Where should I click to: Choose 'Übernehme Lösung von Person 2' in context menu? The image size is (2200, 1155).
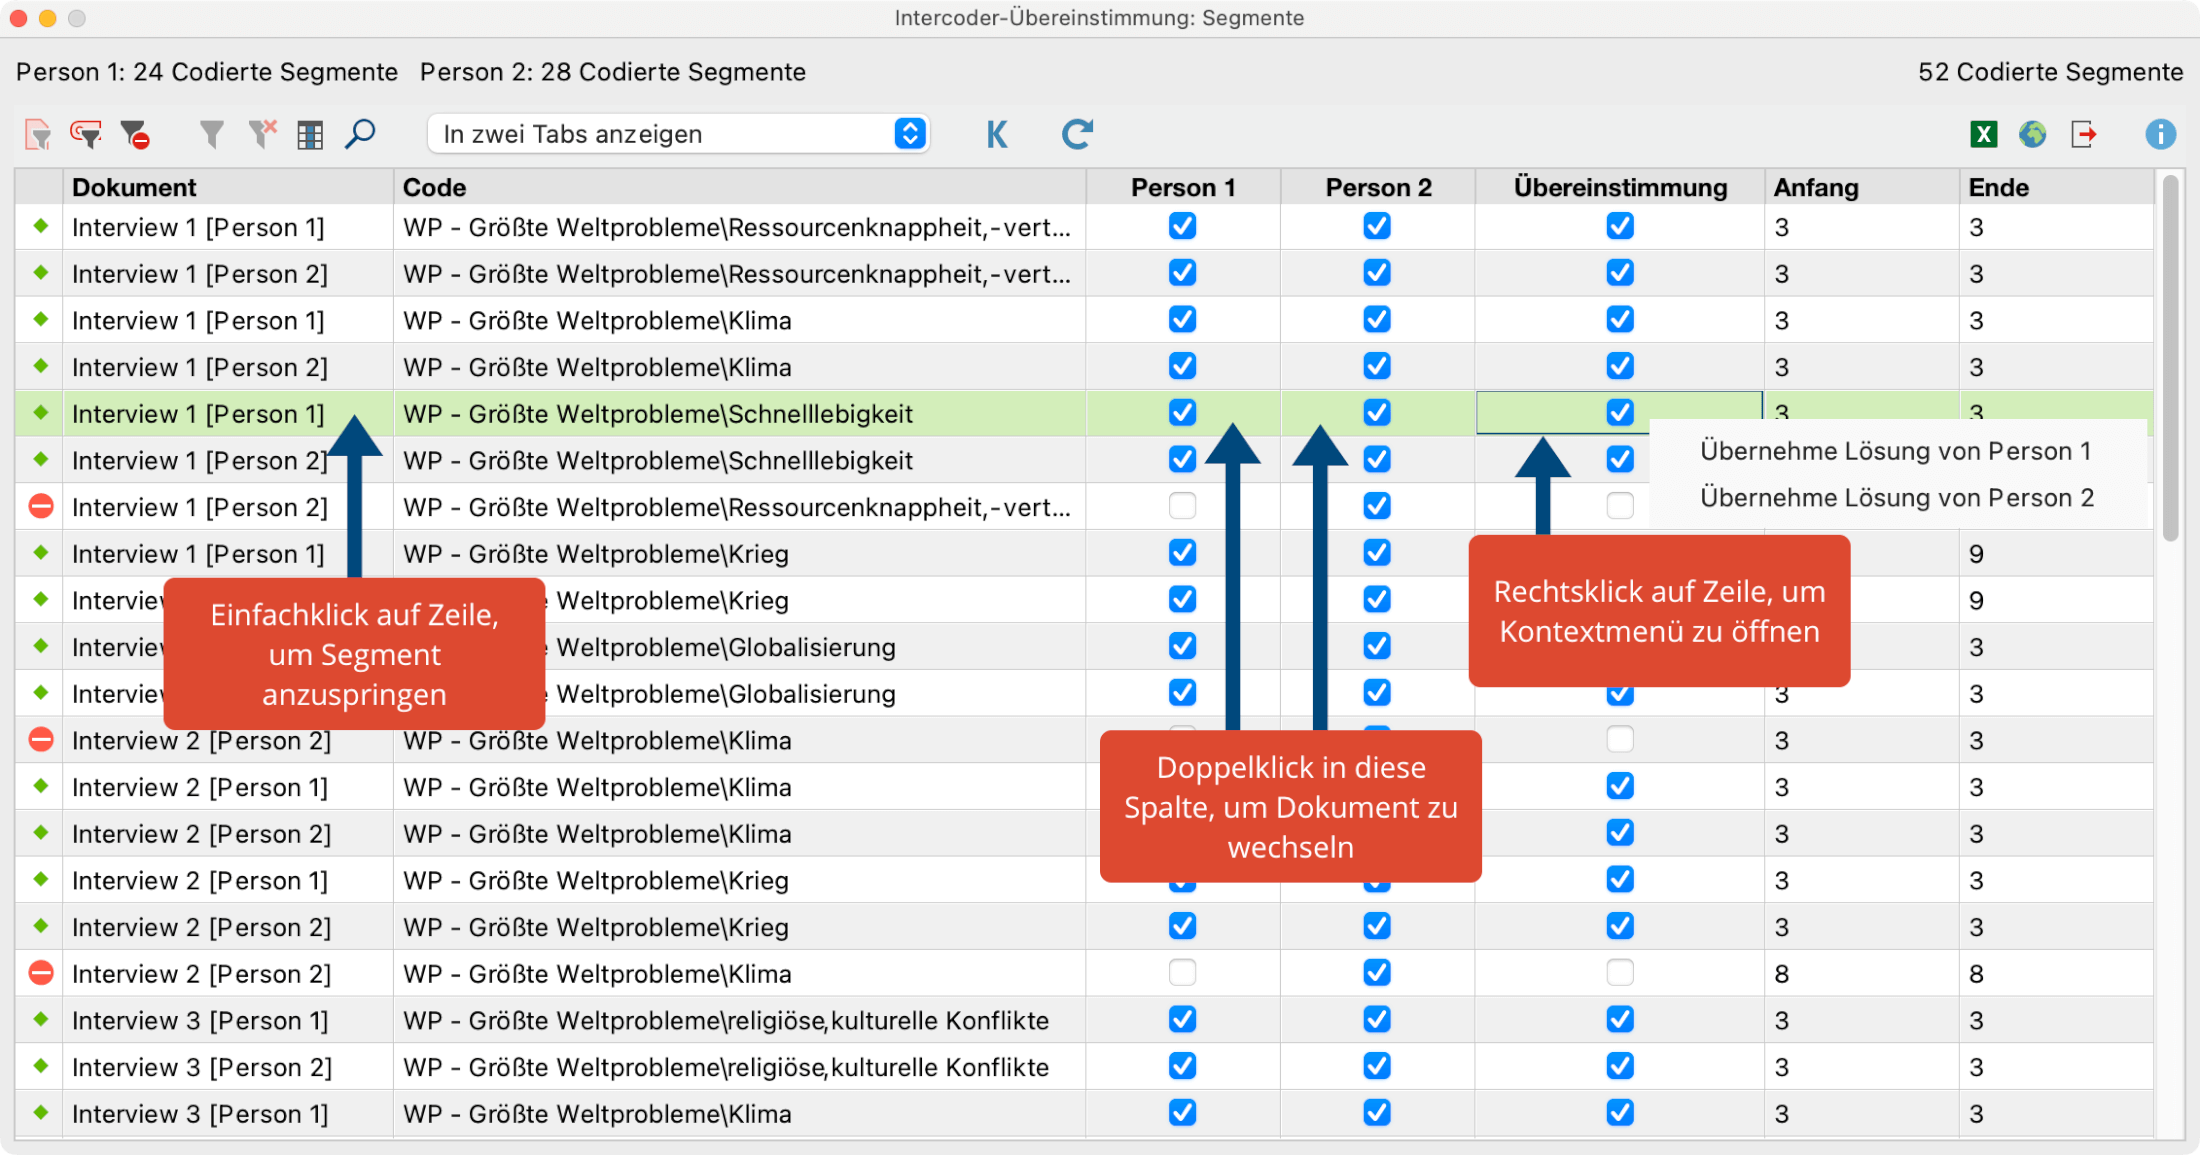[x=1897, y=498]
